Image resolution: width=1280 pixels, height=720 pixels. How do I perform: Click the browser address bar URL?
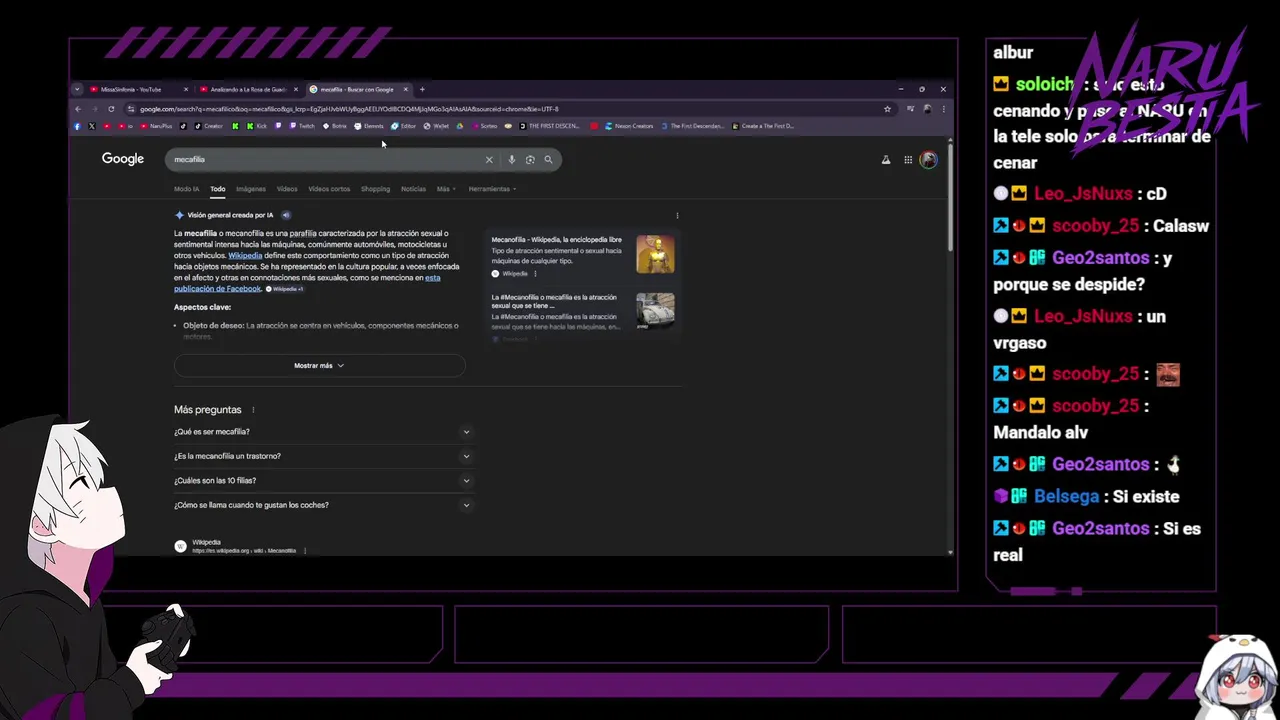pyautogui.click(x=349, y=108)
